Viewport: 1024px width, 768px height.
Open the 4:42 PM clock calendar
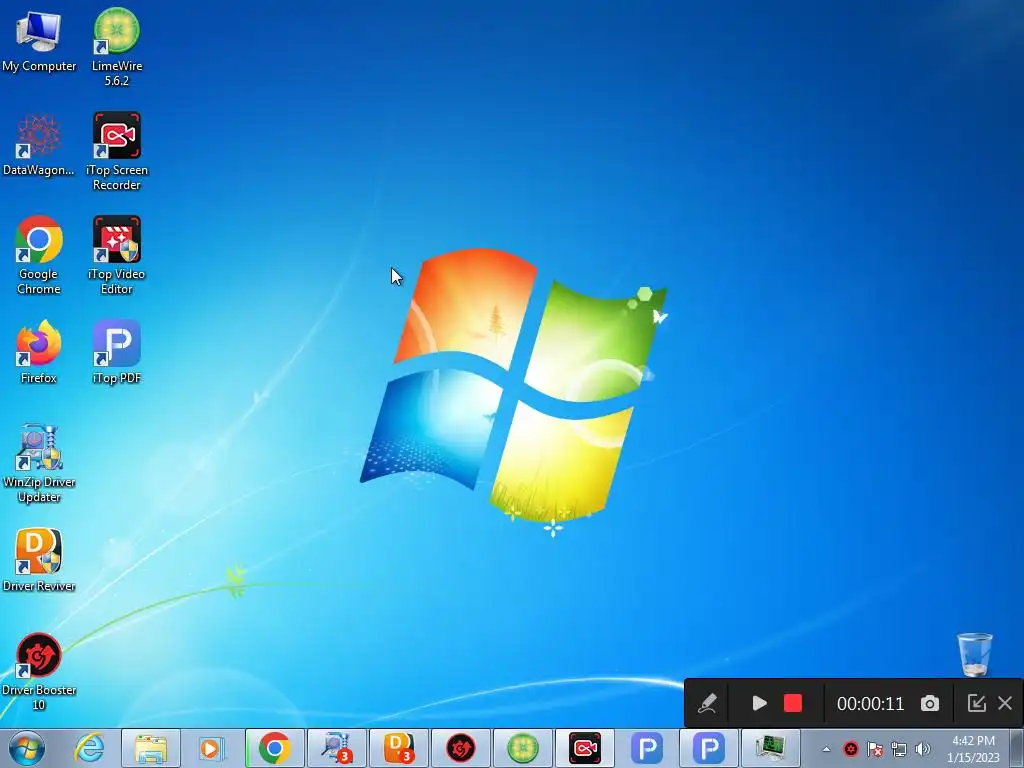973,749
